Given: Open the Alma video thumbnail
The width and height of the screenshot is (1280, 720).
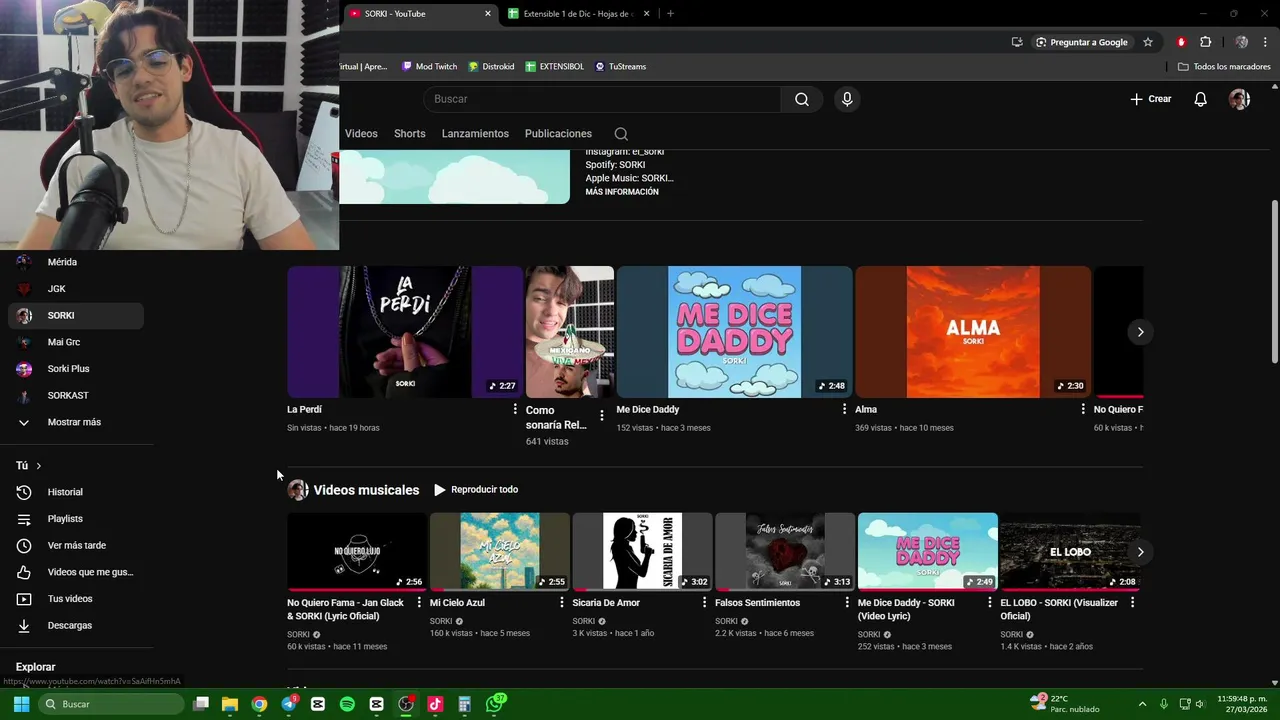Looking at the screenshot, I should pyautogui.click(x=973, y=332).
